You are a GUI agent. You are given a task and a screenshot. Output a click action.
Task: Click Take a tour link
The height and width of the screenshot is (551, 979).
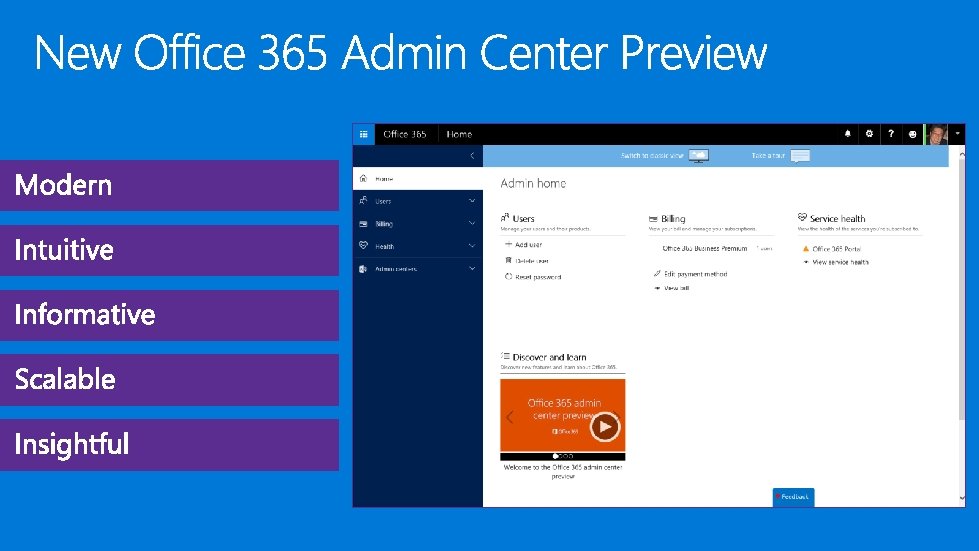tap(768, 155)
